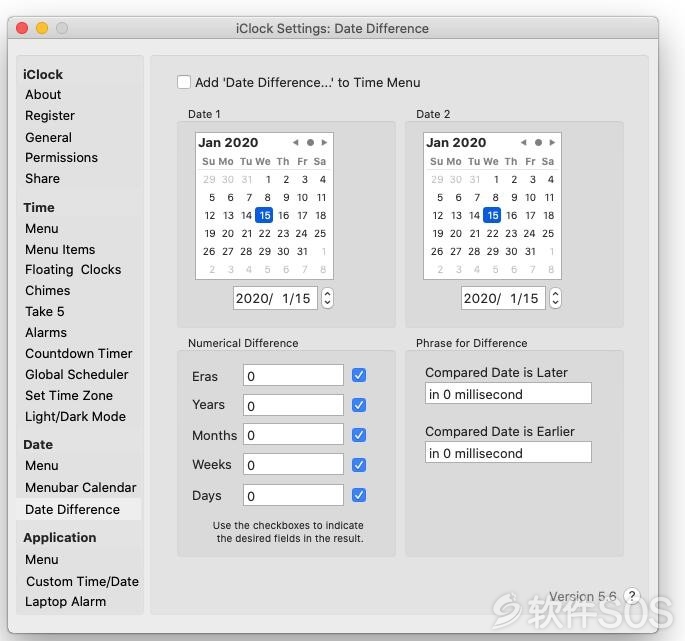Uncheck the Eras field checkbox
This screenshot has width=685, height=641.
click(359, 375)
